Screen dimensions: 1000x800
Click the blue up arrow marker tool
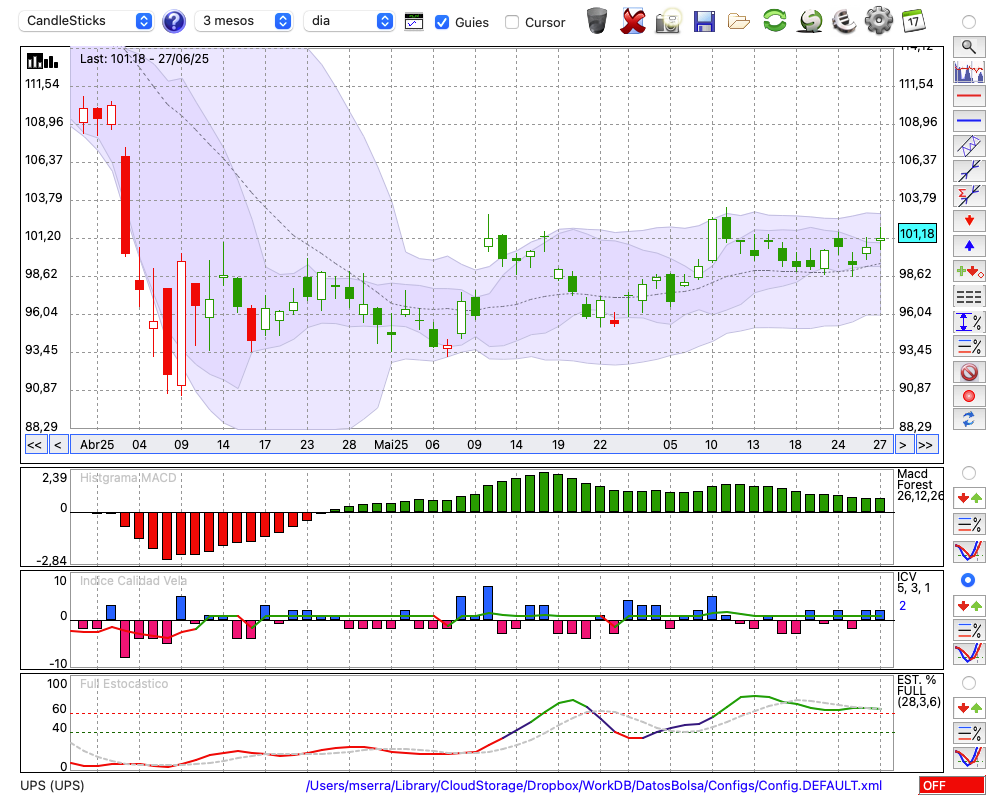[969, 246]
